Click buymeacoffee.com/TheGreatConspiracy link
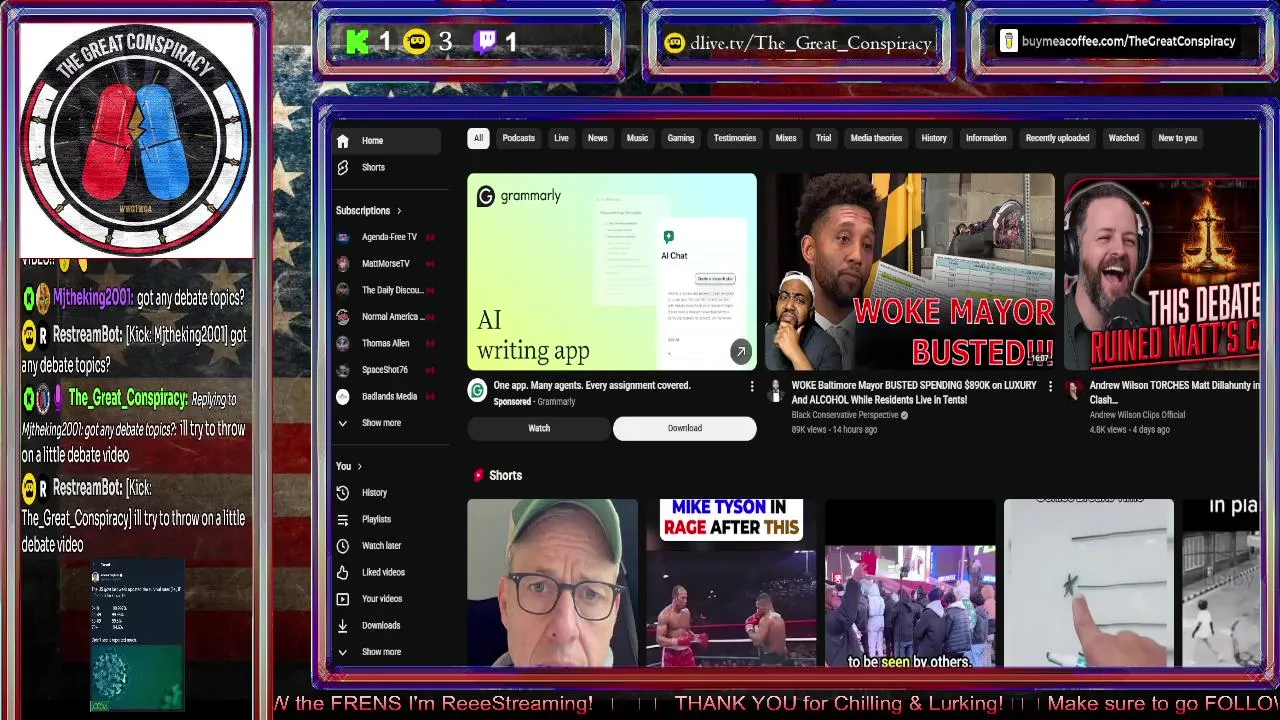Viewport: 1280px width, 720px height. tap(1128, 42)
